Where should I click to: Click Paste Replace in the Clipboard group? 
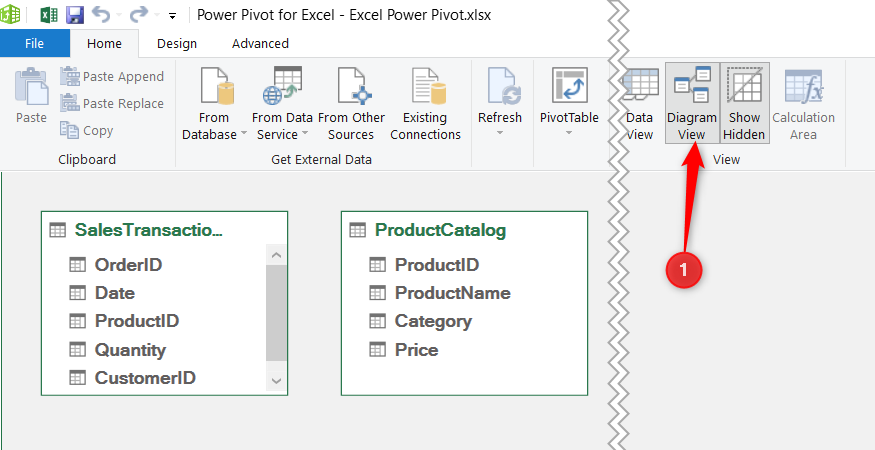[x=112, y=103]
